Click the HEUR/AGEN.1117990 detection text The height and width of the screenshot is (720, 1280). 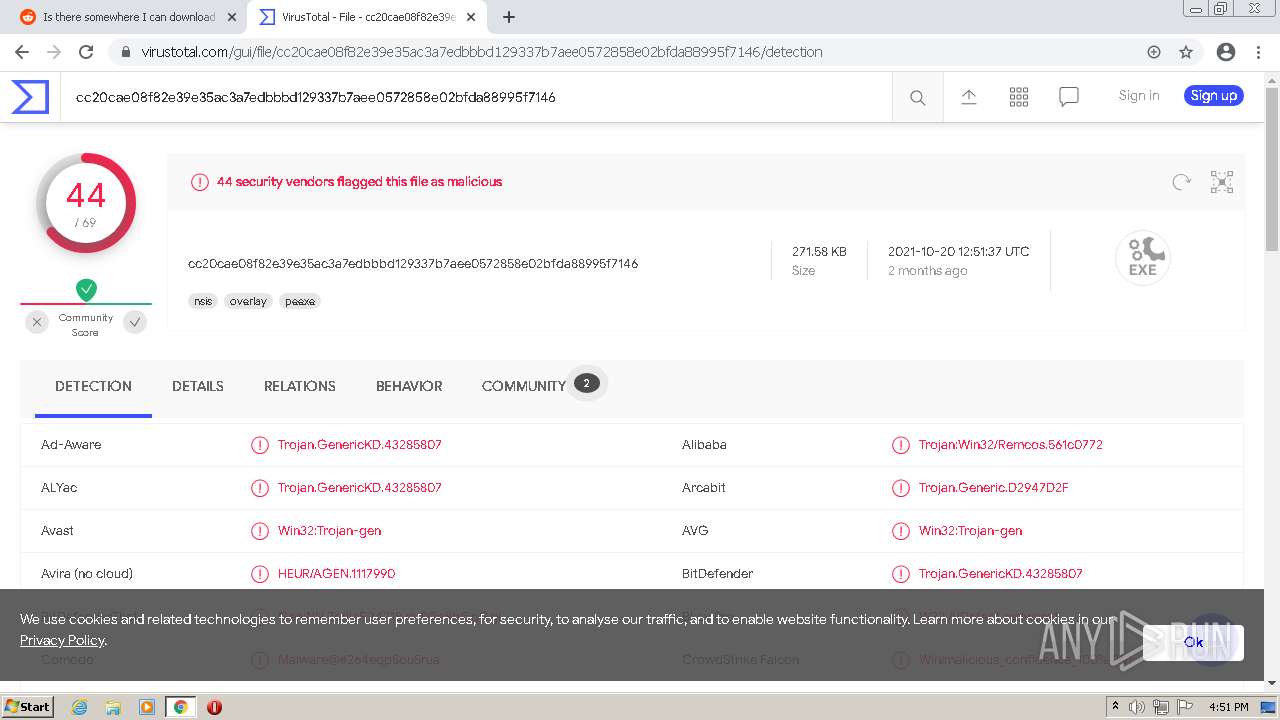coord(336,574)
